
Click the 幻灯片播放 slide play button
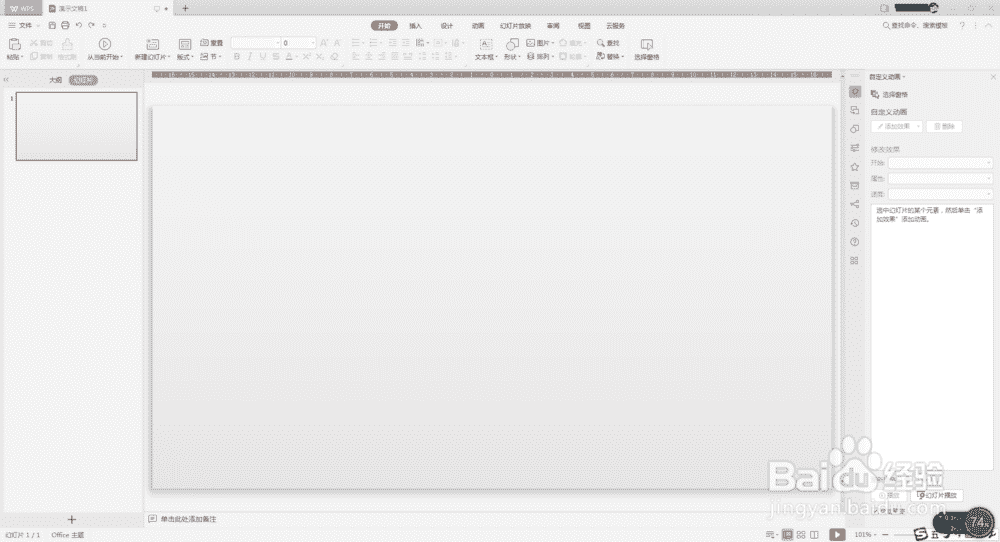[938, 495]
